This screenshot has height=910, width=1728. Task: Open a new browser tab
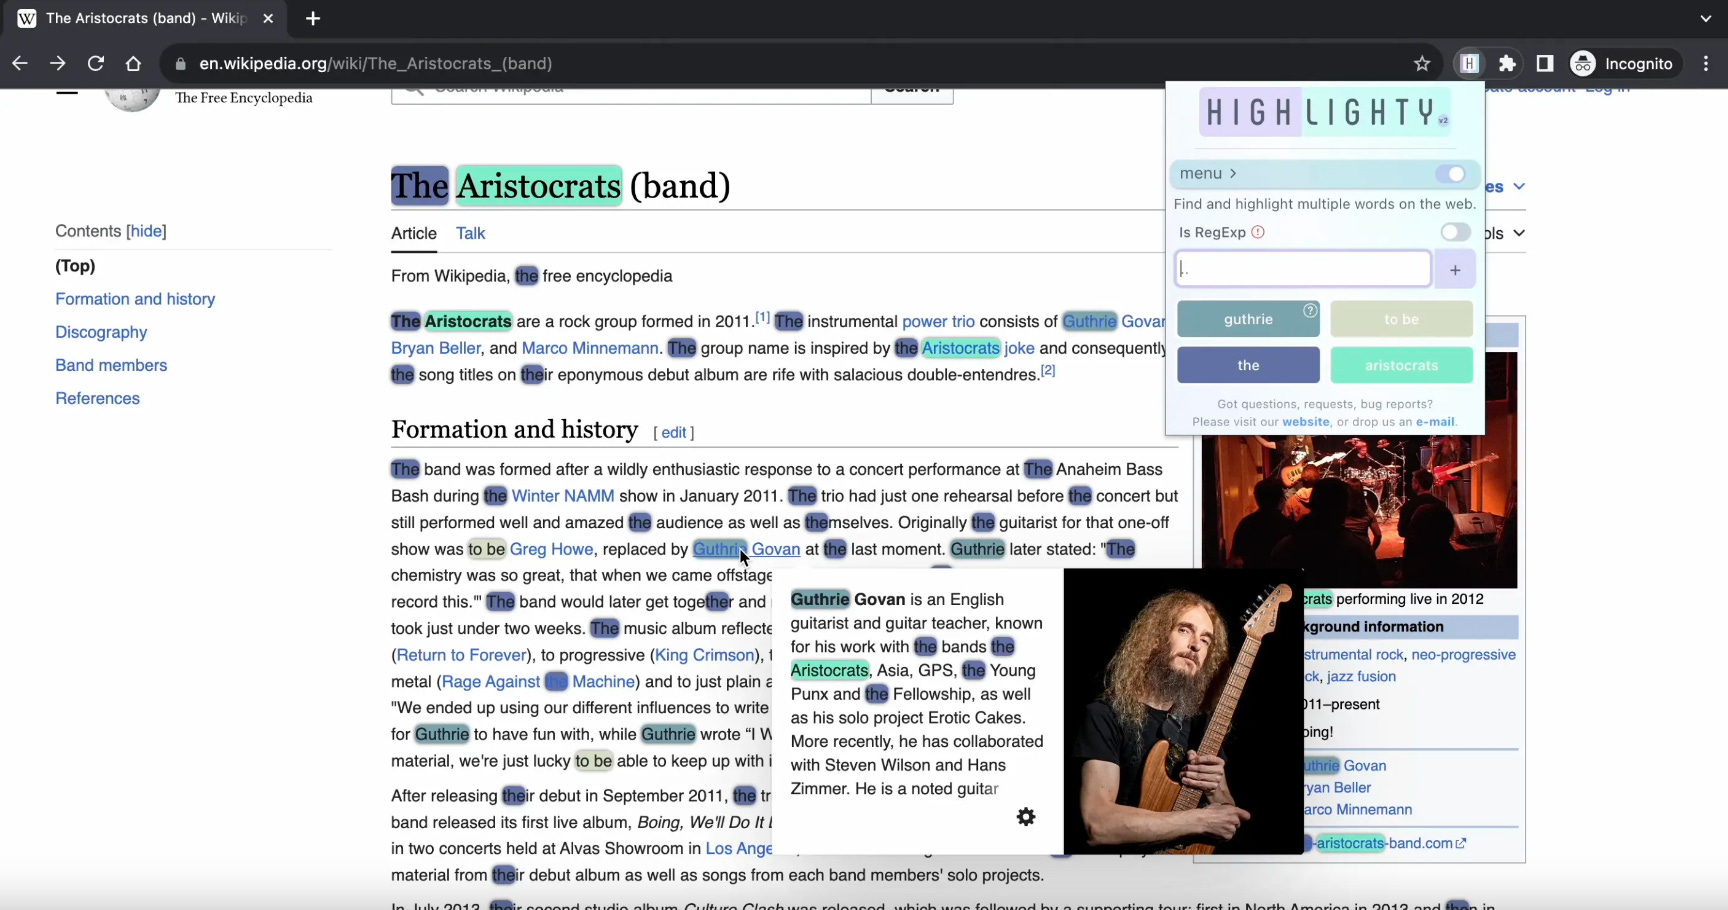pyautogui.click(x=313, y=18)
